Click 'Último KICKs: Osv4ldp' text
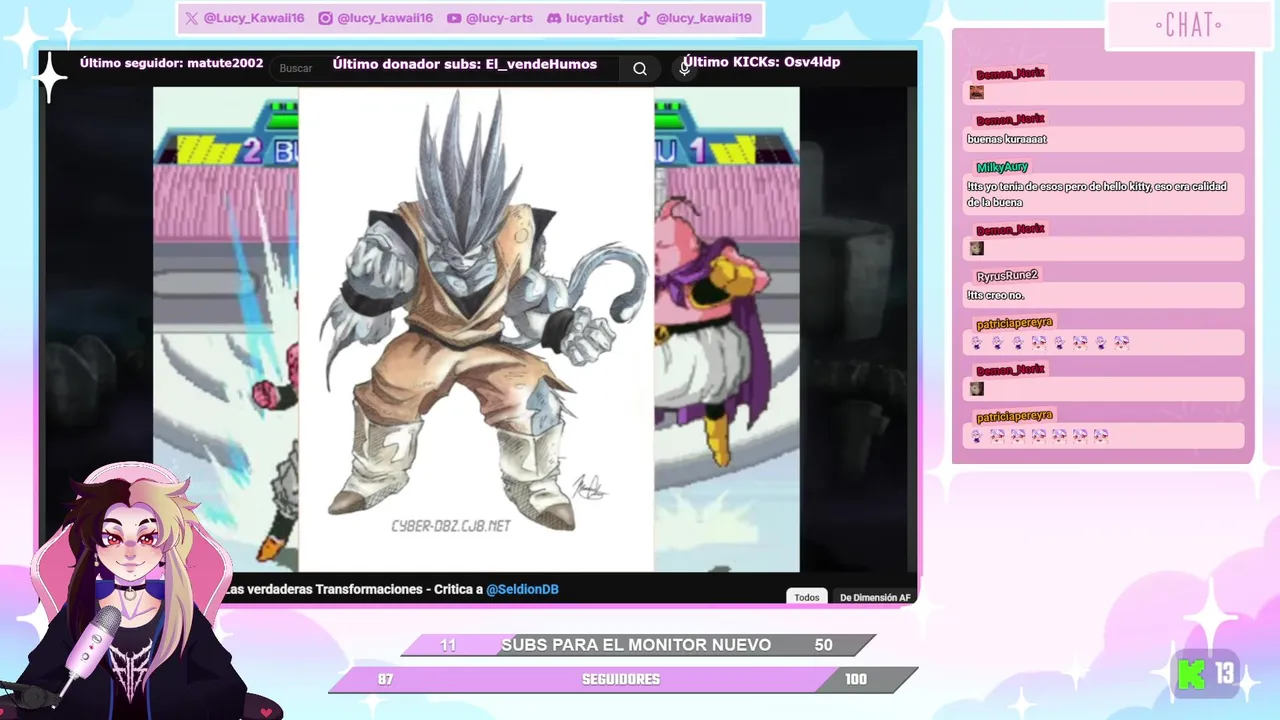1280x720 pixels. 760,62
